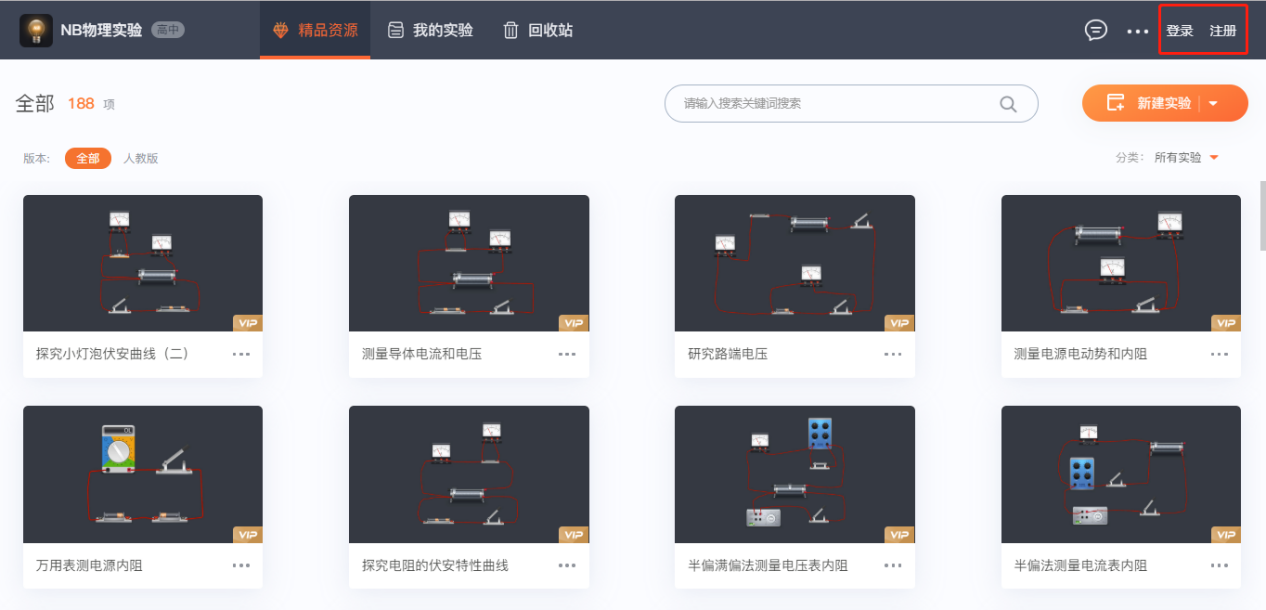Open the 探究电阻的伏安特性曲线 thumbnail
This screenshot has width=1266, height=610.
click(x=468, y=474)
